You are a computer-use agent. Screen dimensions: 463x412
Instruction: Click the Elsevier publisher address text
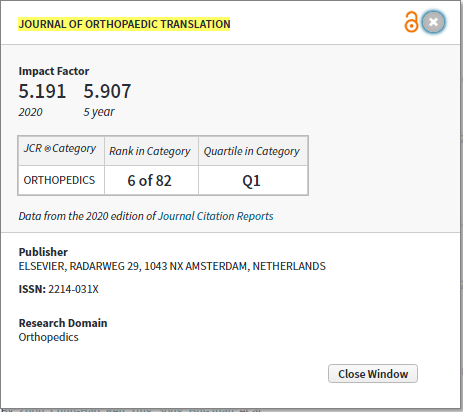pos(172,266)
